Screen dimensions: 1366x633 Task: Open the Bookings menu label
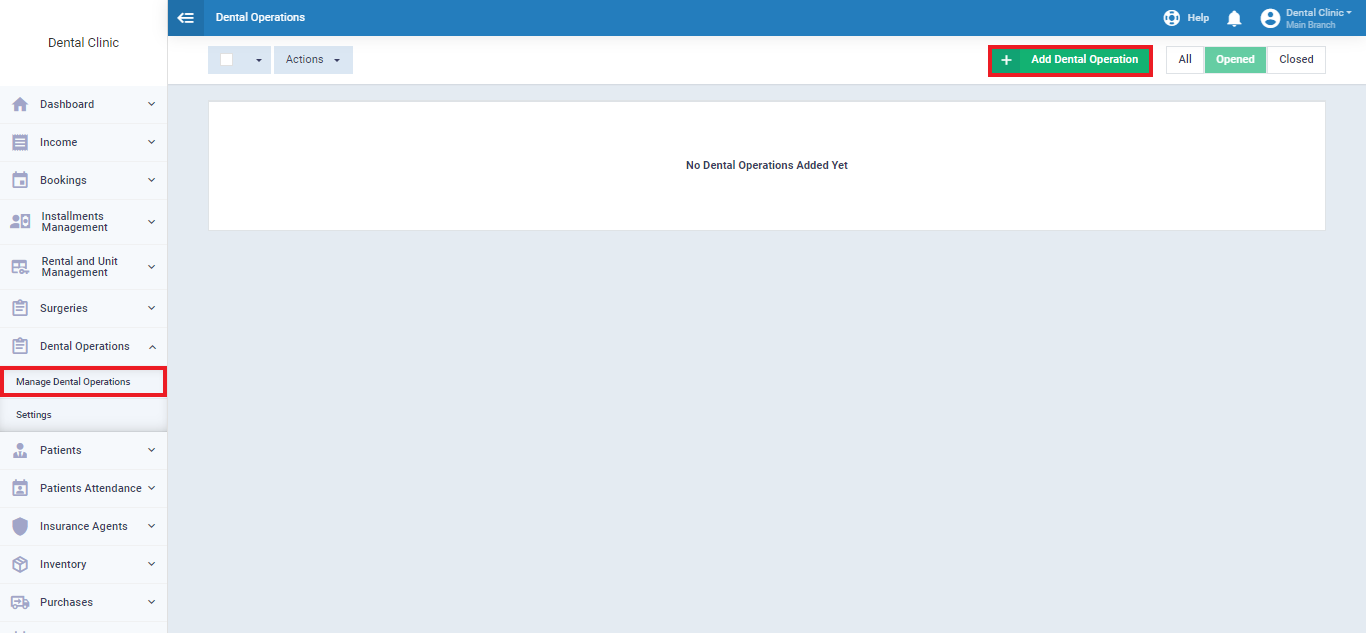pos(63,180)
